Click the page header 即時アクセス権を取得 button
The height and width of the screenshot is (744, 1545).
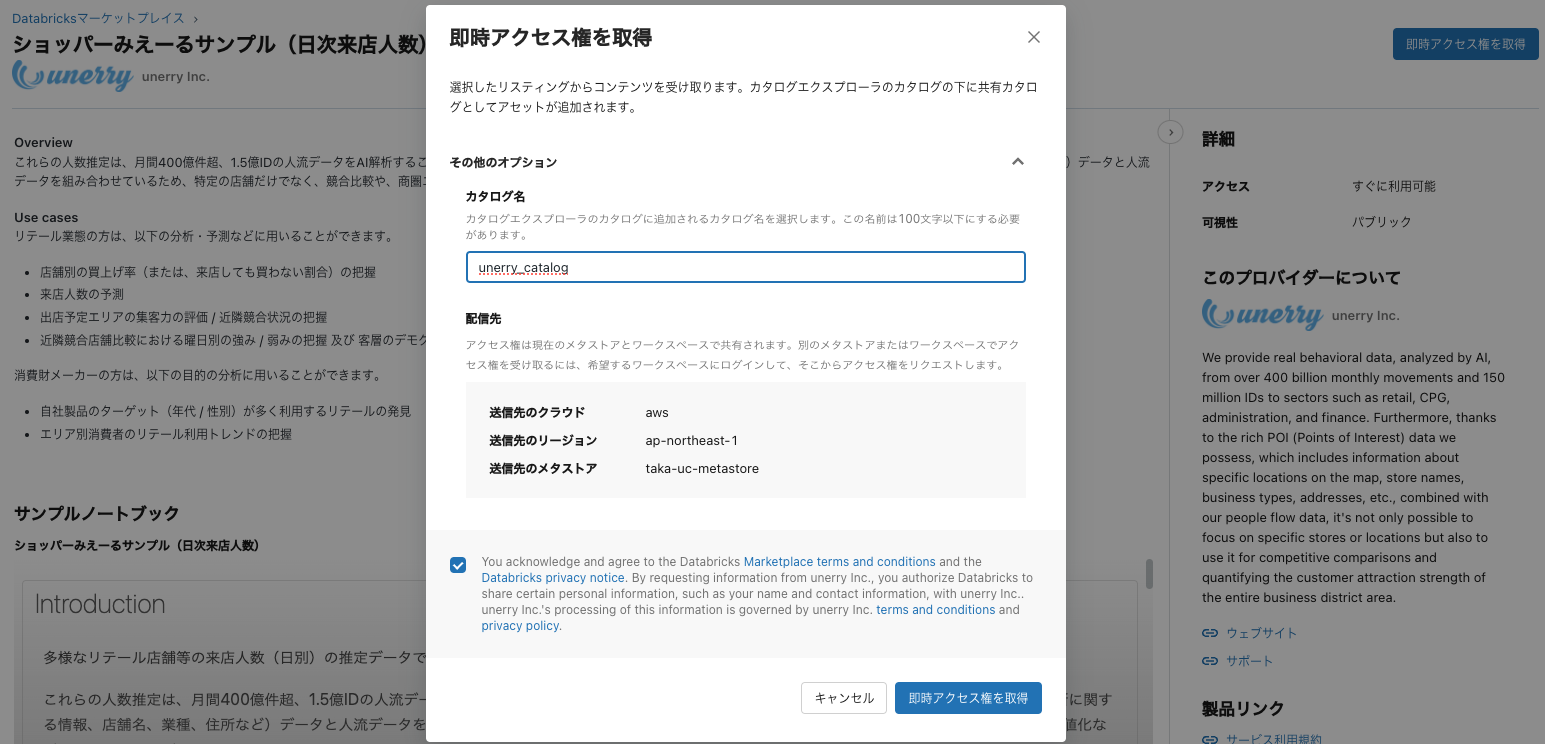1465,44
